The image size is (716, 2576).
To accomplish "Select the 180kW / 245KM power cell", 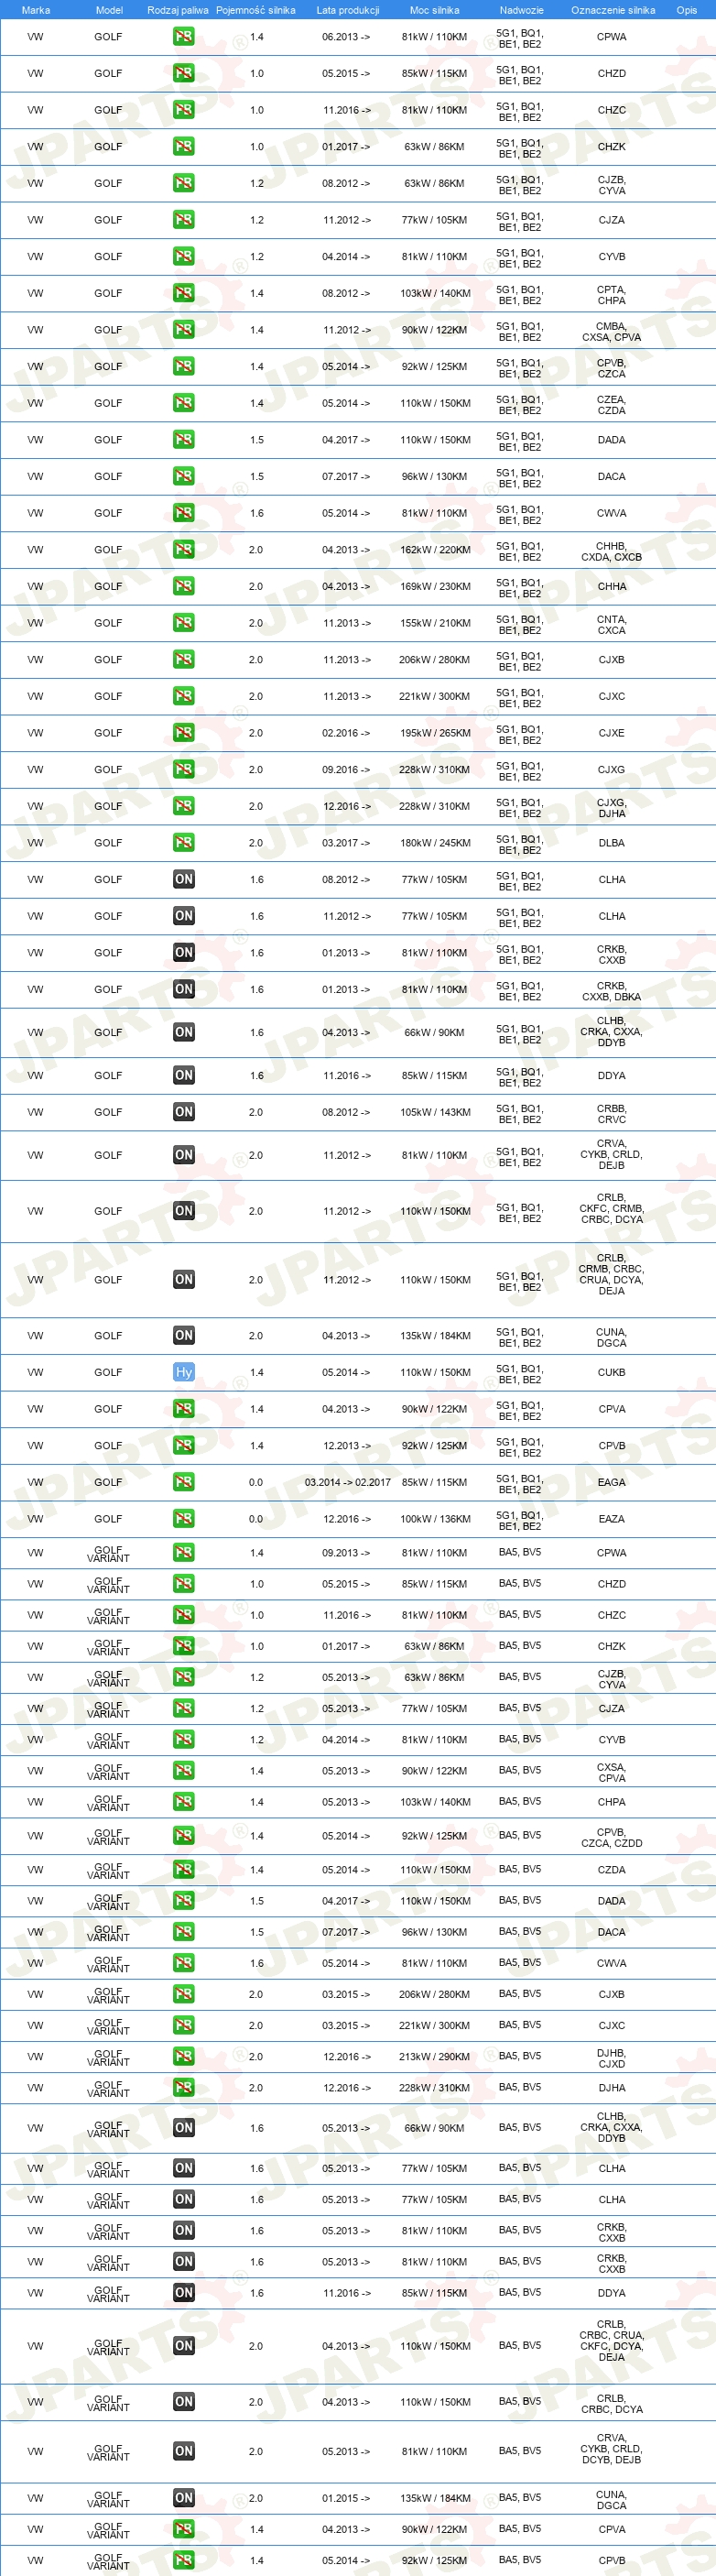I will [435, 843].
